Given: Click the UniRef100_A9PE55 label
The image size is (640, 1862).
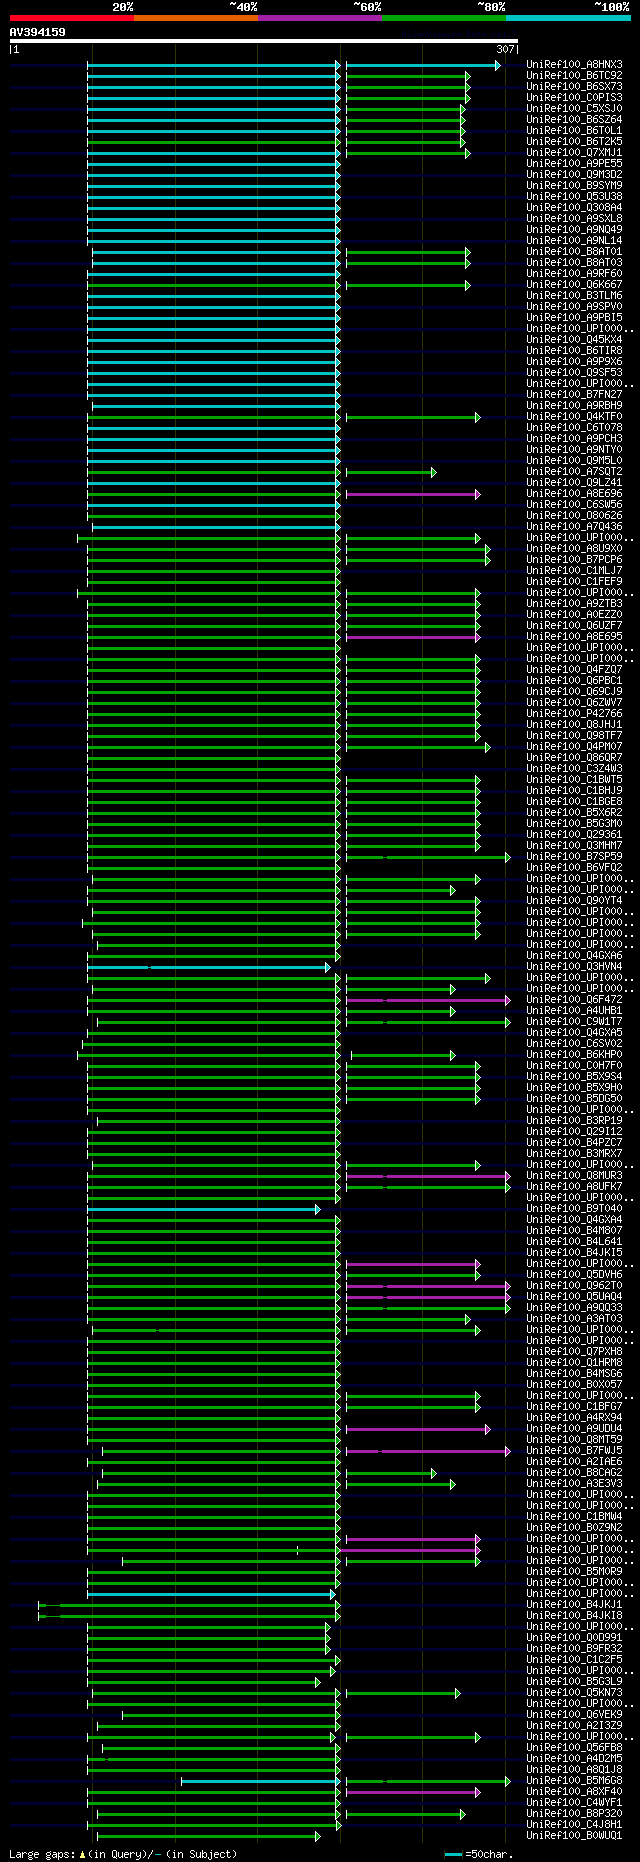Looking at the screenshot, I should 574,164.
